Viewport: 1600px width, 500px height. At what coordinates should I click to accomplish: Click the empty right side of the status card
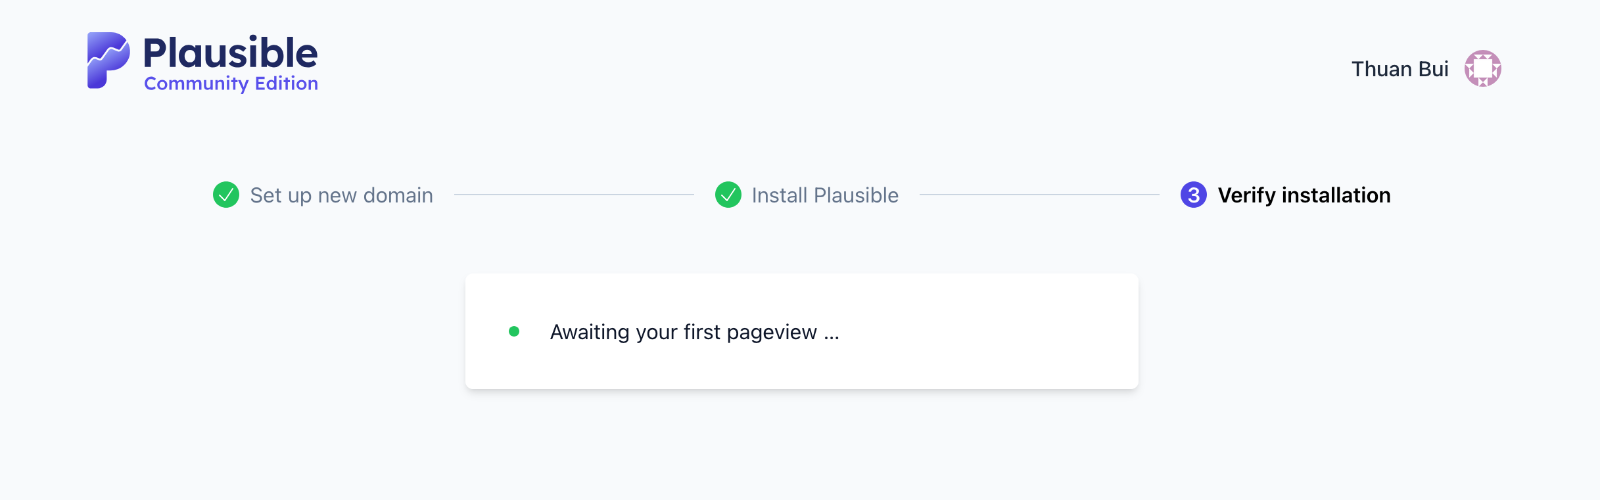[1000, 332]
